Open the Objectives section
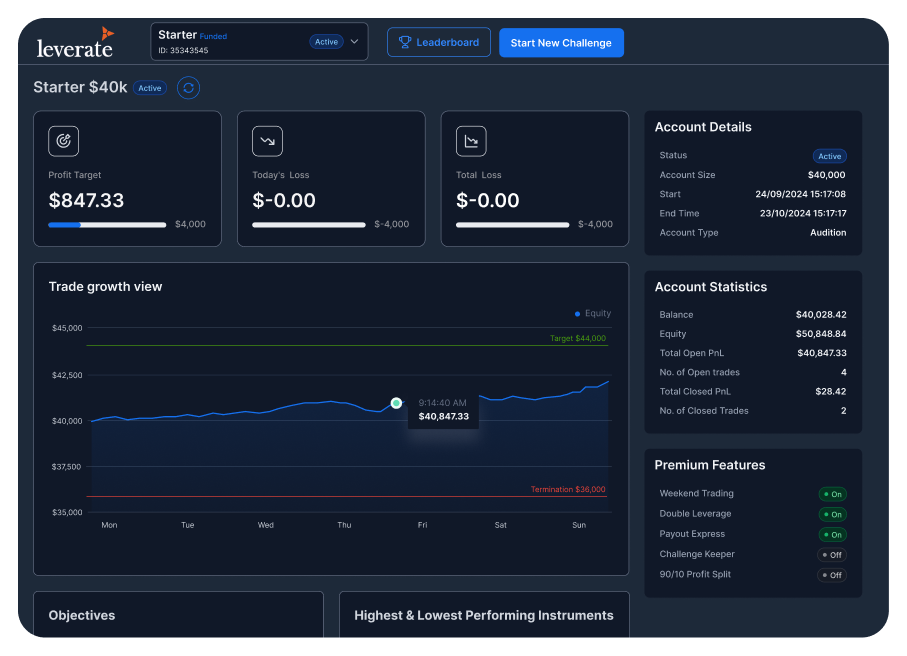This screenshot has height=656, width=907. click(x=82, y=615)
